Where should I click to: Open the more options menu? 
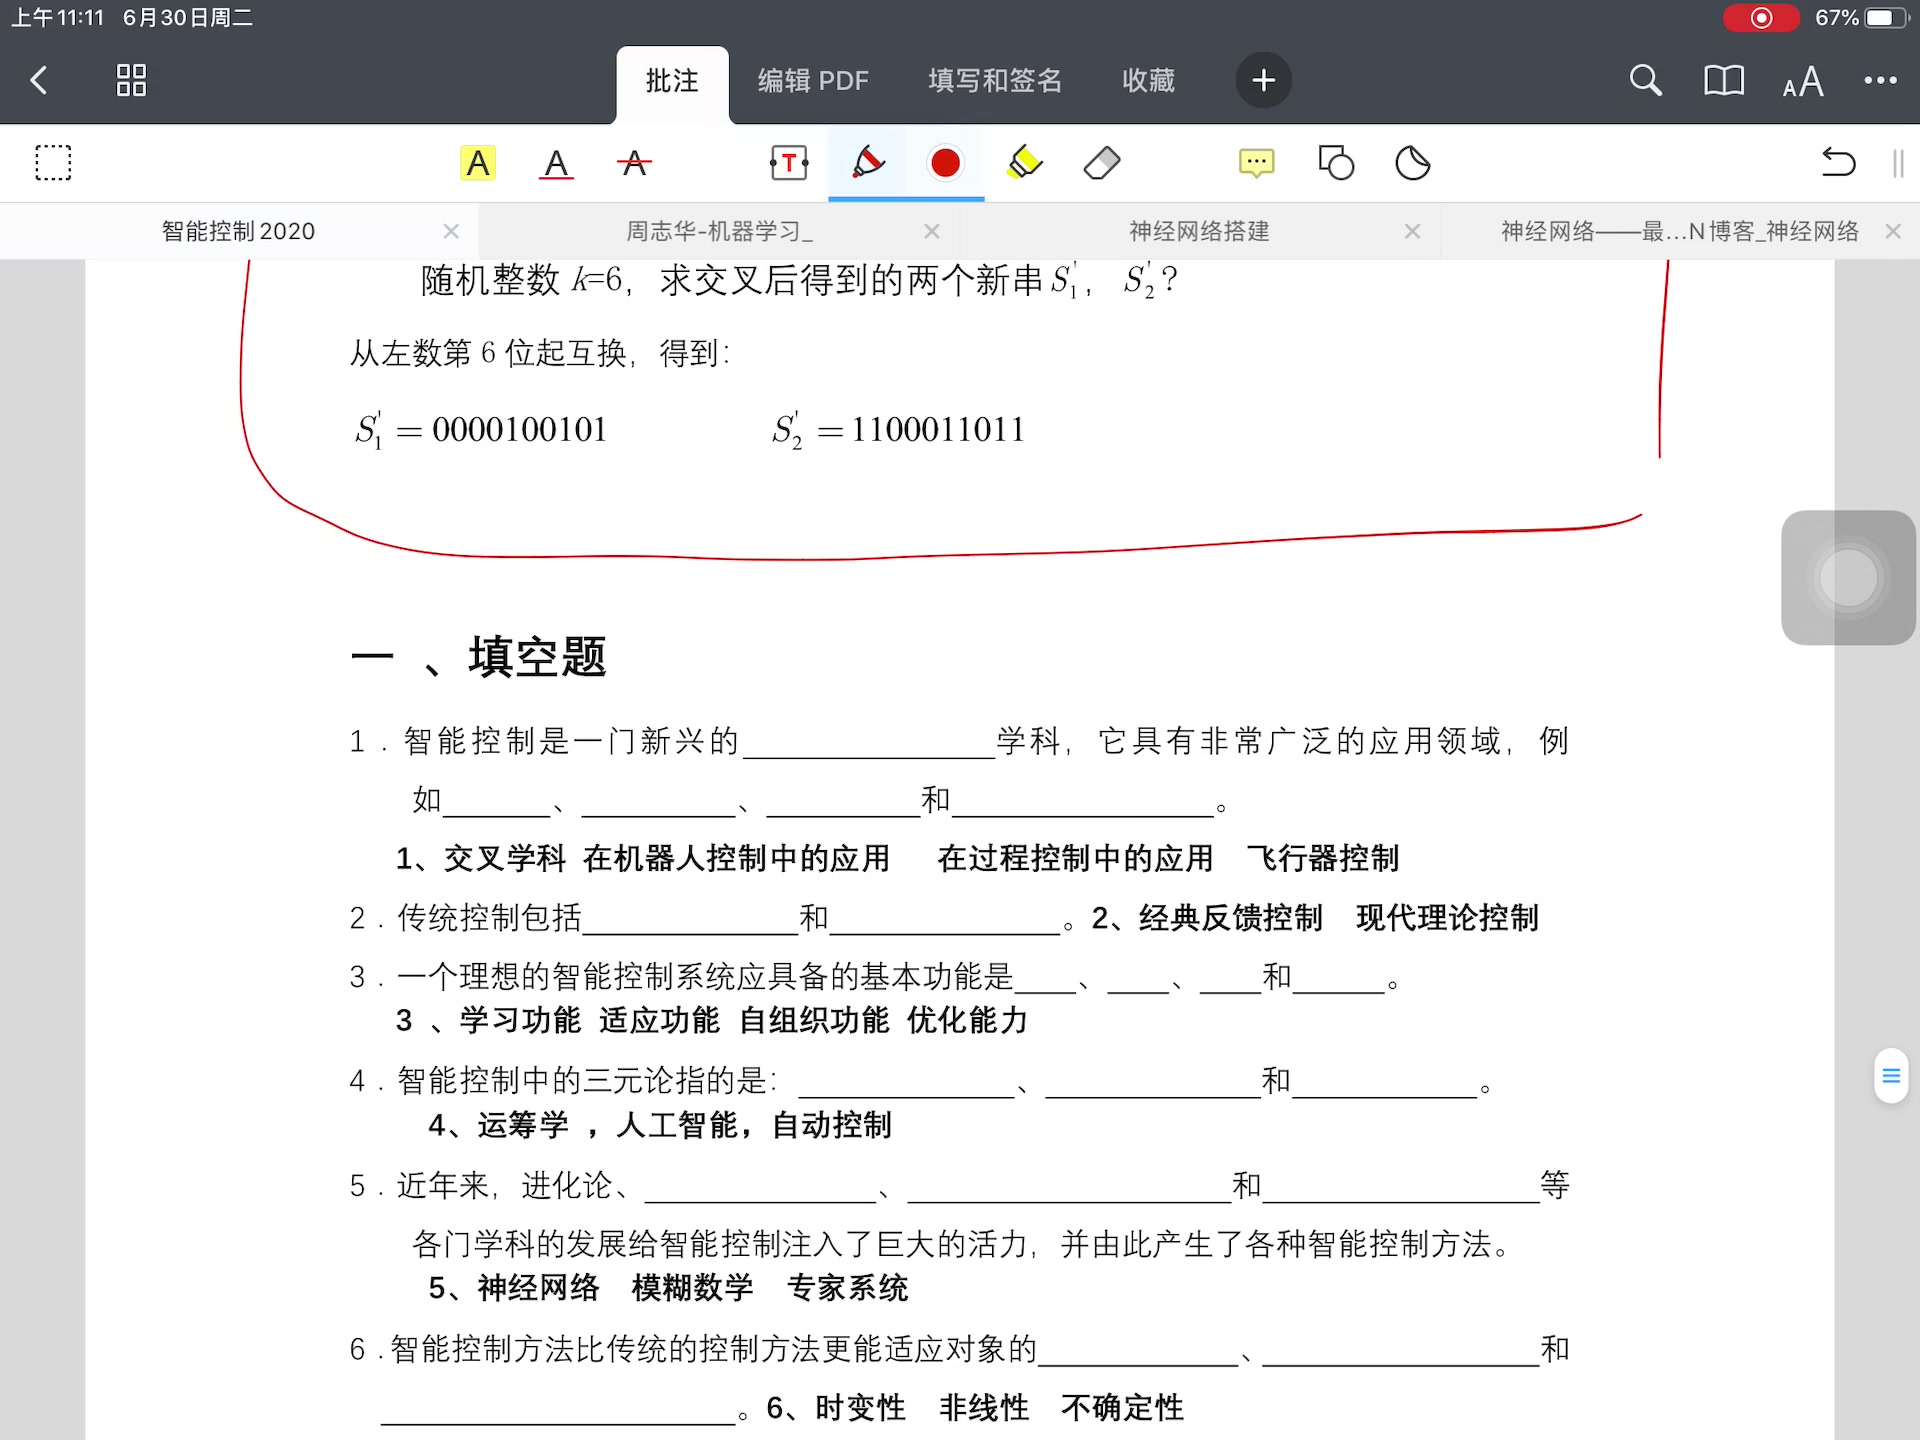(x=1881, y=80)
